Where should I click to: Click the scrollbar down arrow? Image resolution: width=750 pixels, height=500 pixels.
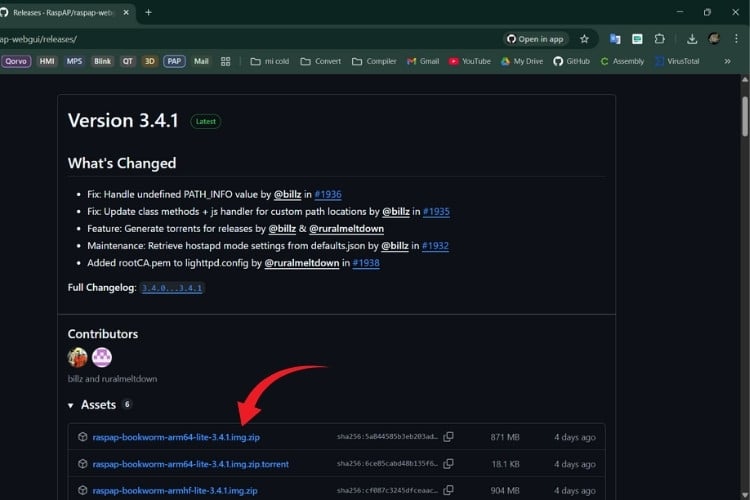click(x=745, y=495)
